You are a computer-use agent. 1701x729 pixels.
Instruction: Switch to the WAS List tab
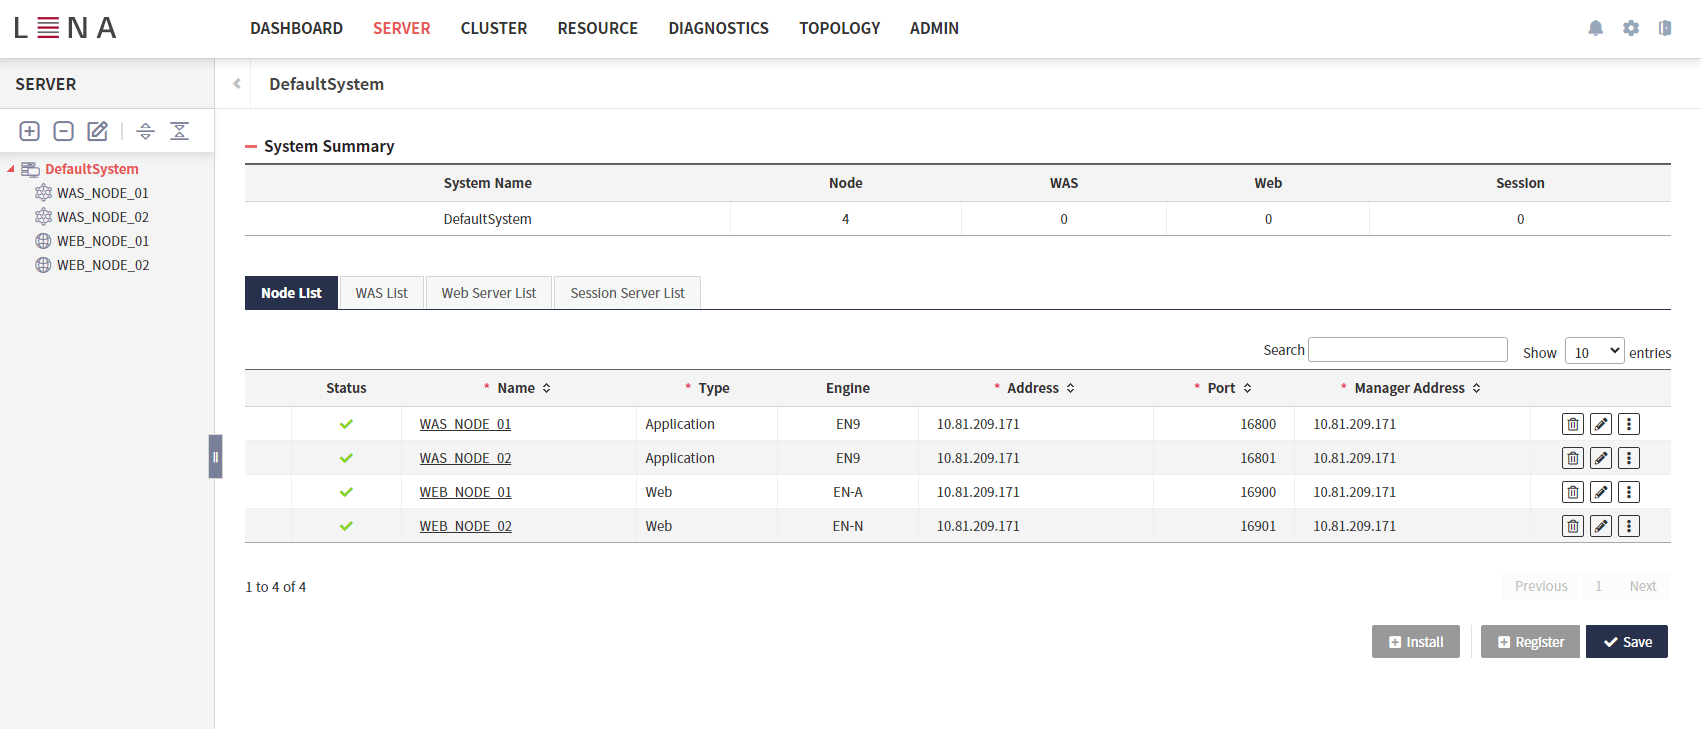pyautogui.click(x=382, y=293)
